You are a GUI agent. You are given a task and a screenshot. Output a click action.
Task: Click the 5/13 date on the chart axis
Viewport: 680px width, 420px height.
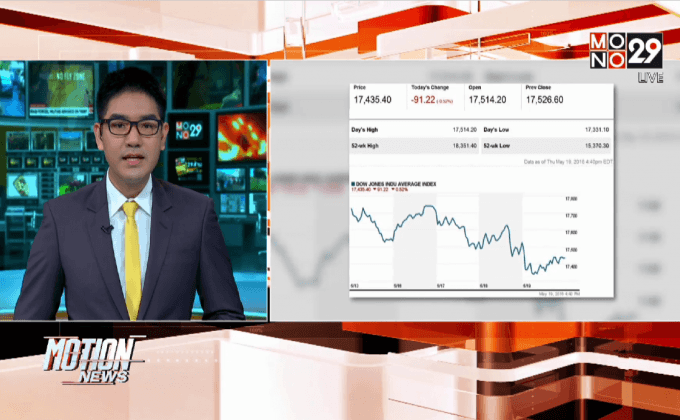click(x=354, y=286)
